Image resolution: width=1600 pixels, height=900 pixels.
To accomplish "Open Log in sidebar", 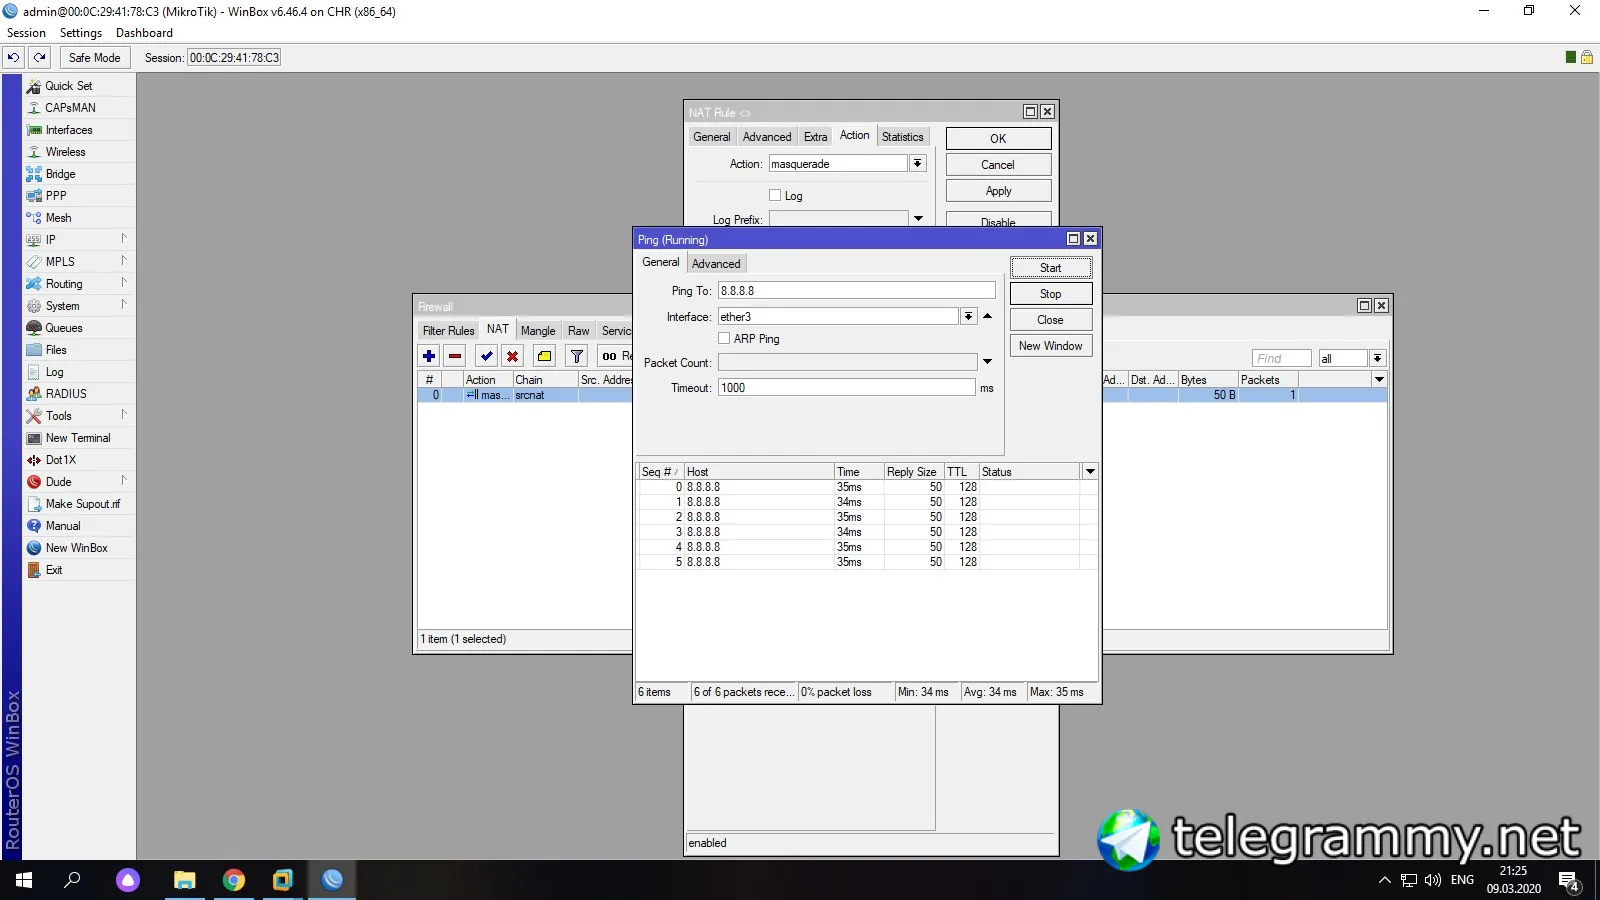I will [54, 372].
